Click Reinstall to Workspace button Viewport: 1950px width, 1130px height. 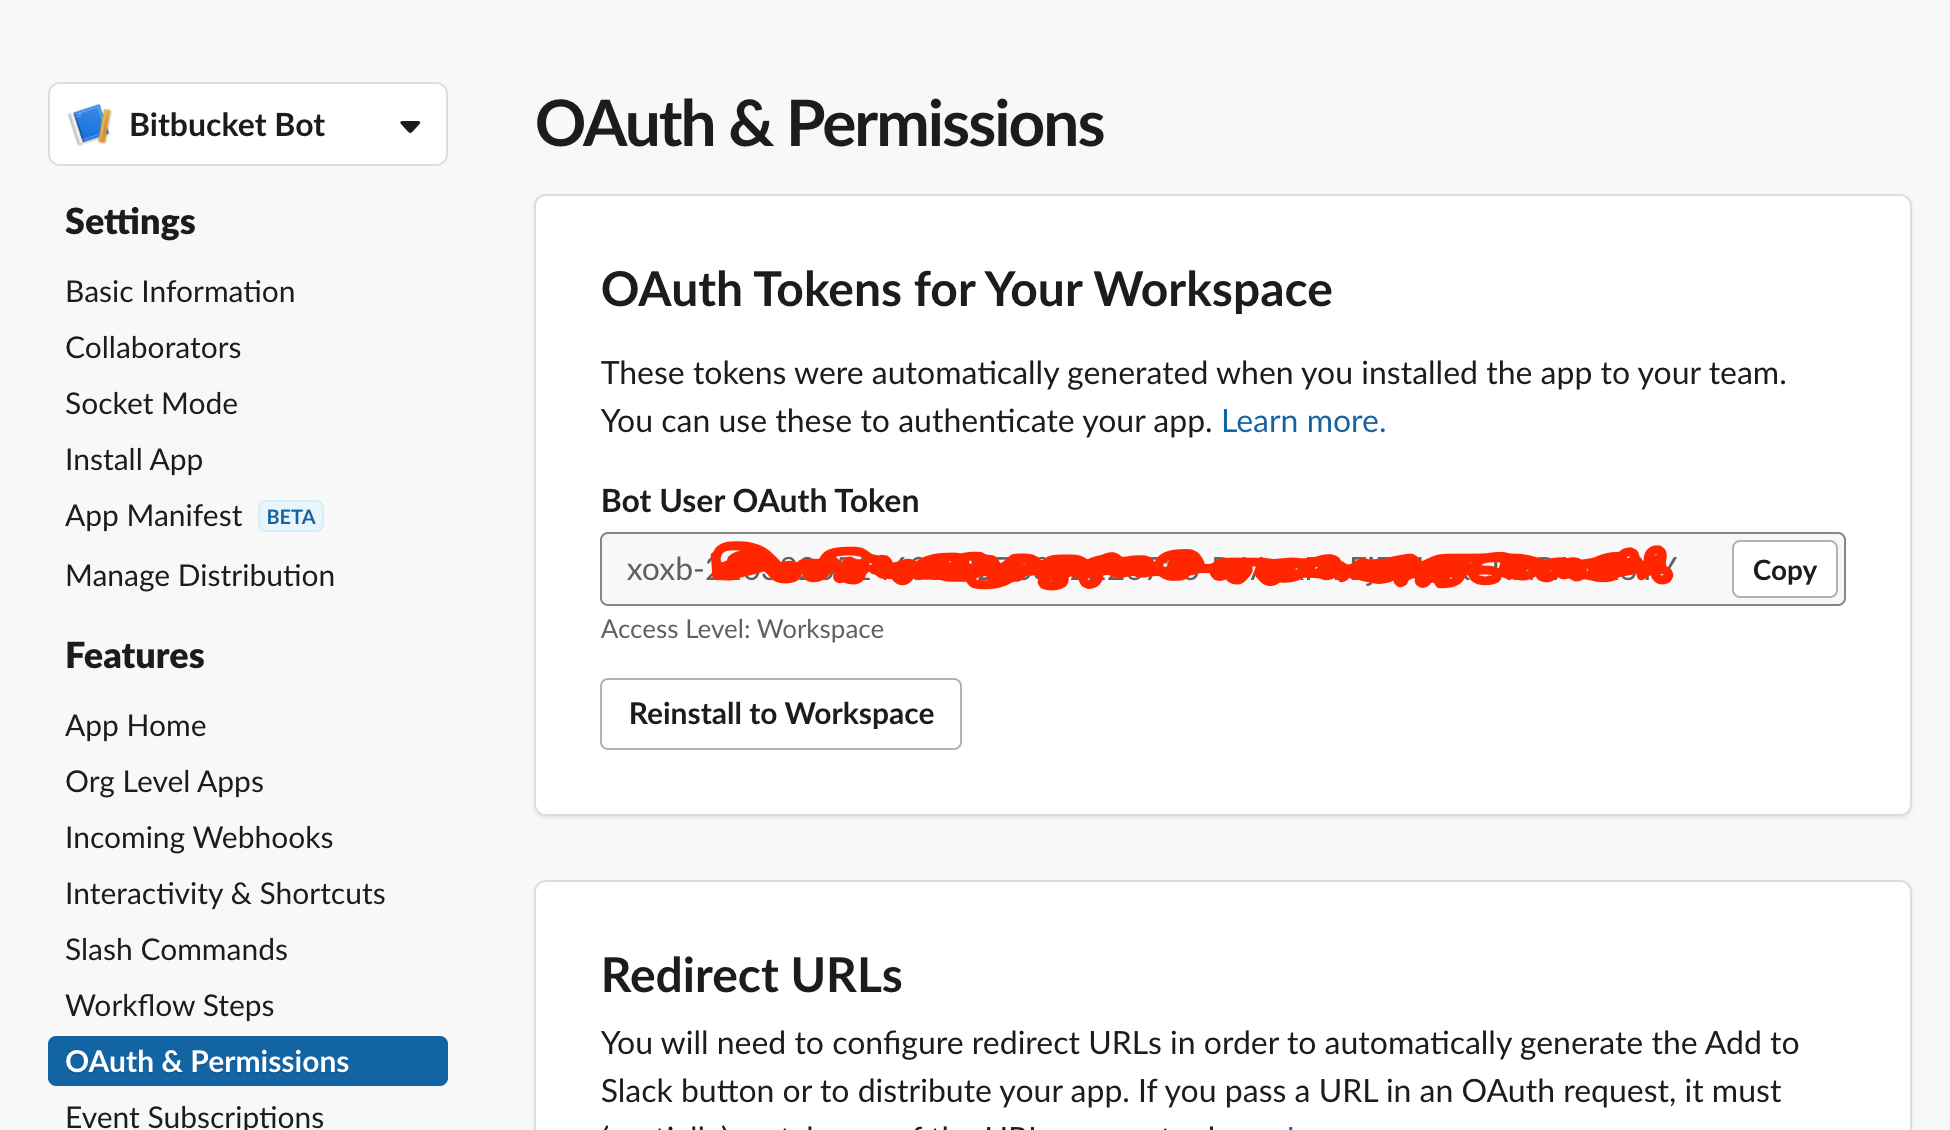(x=780, y=714)
